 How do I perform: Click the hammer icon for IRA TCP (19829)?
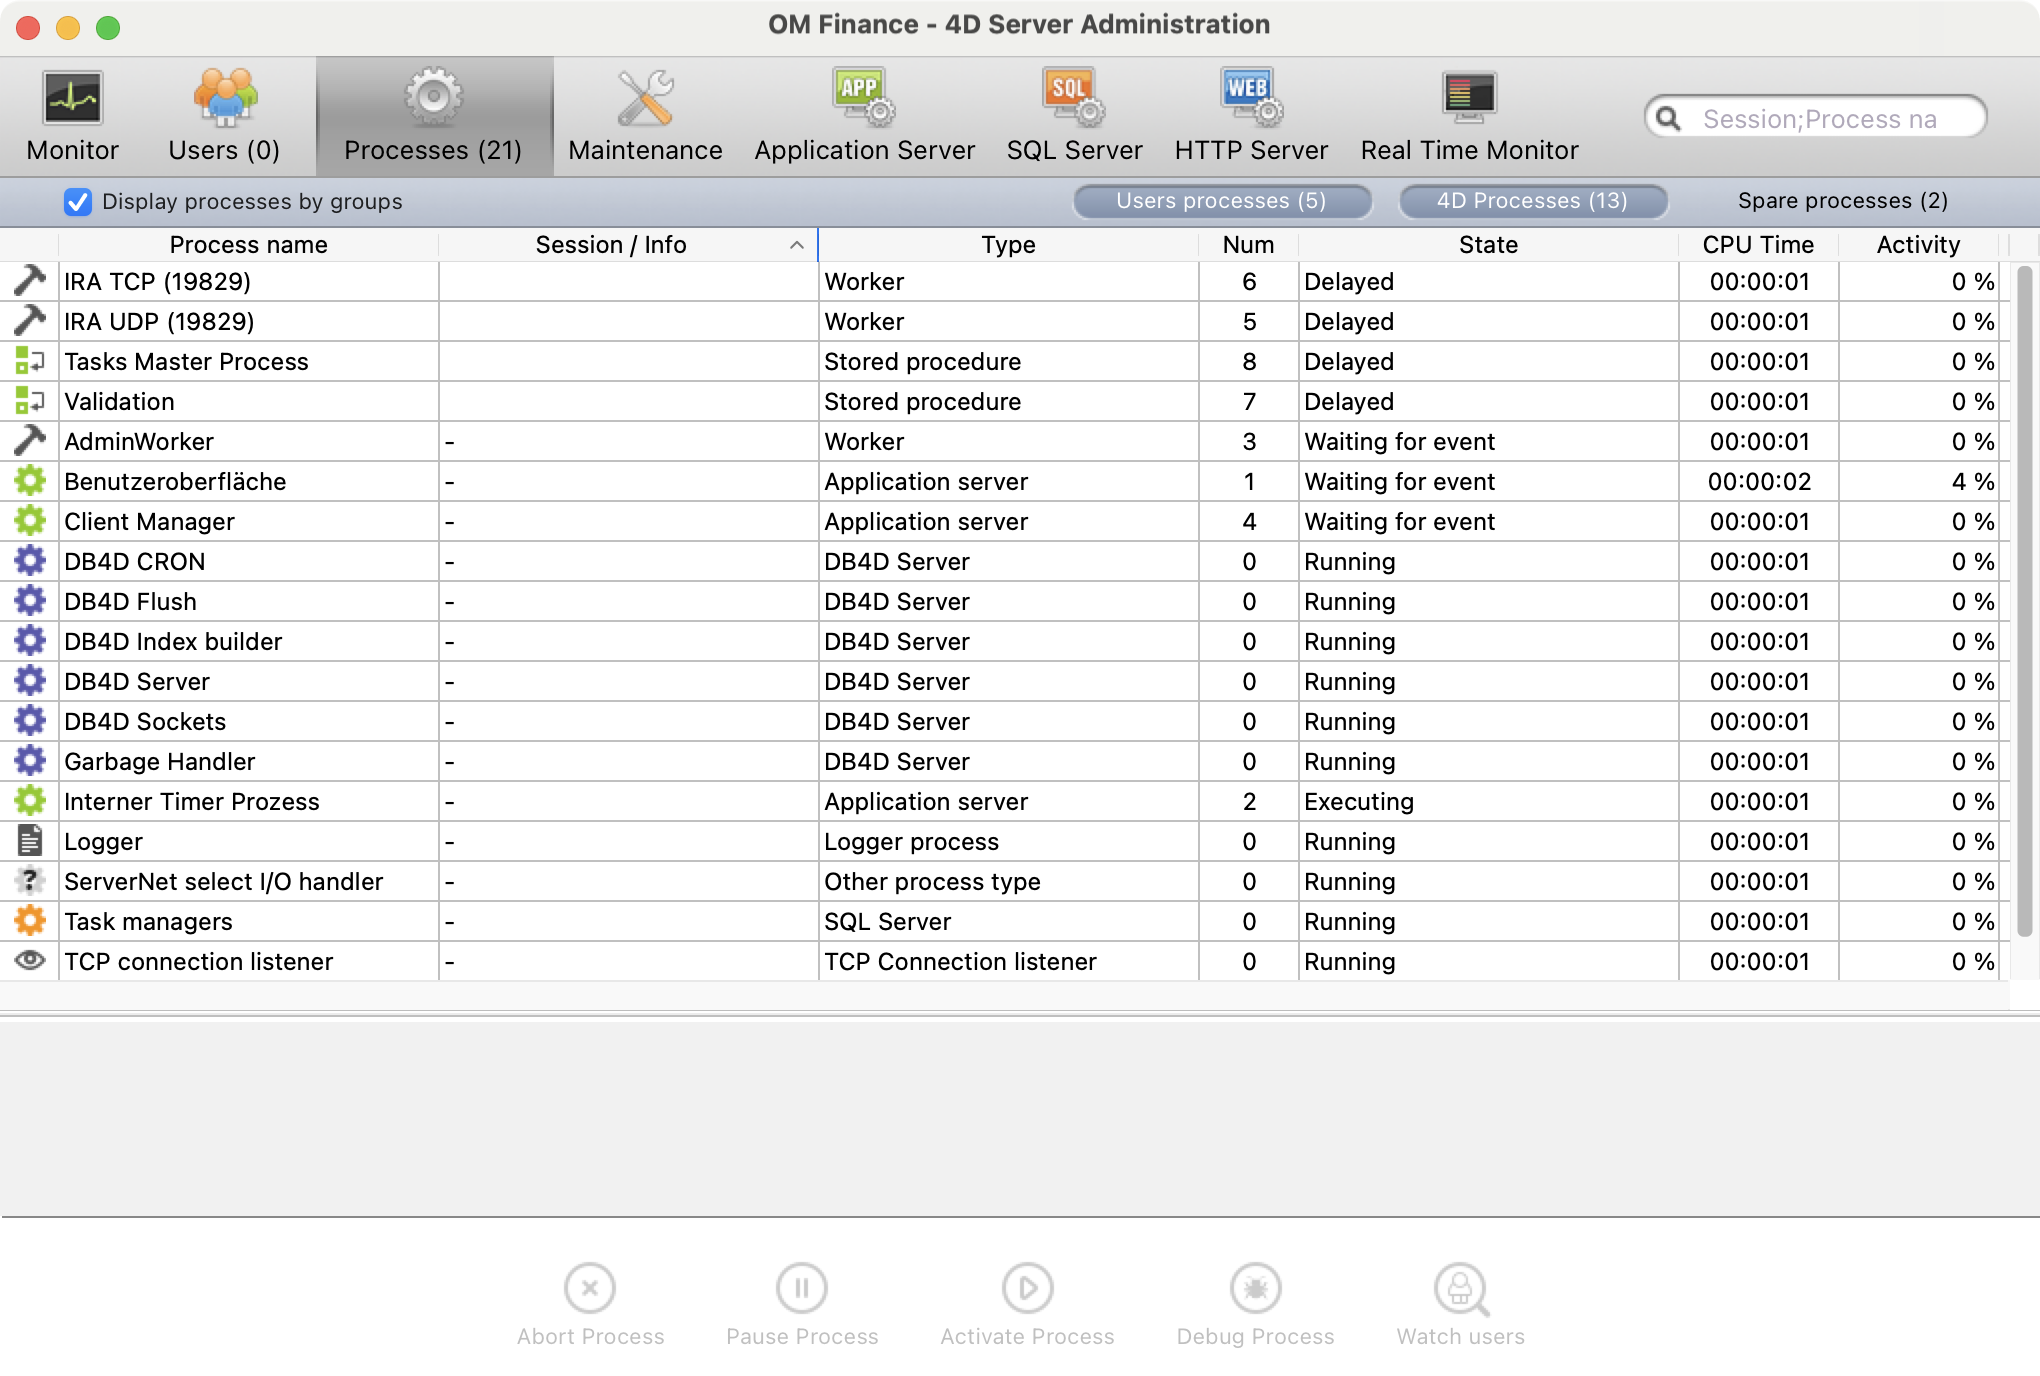click(30, 281)
